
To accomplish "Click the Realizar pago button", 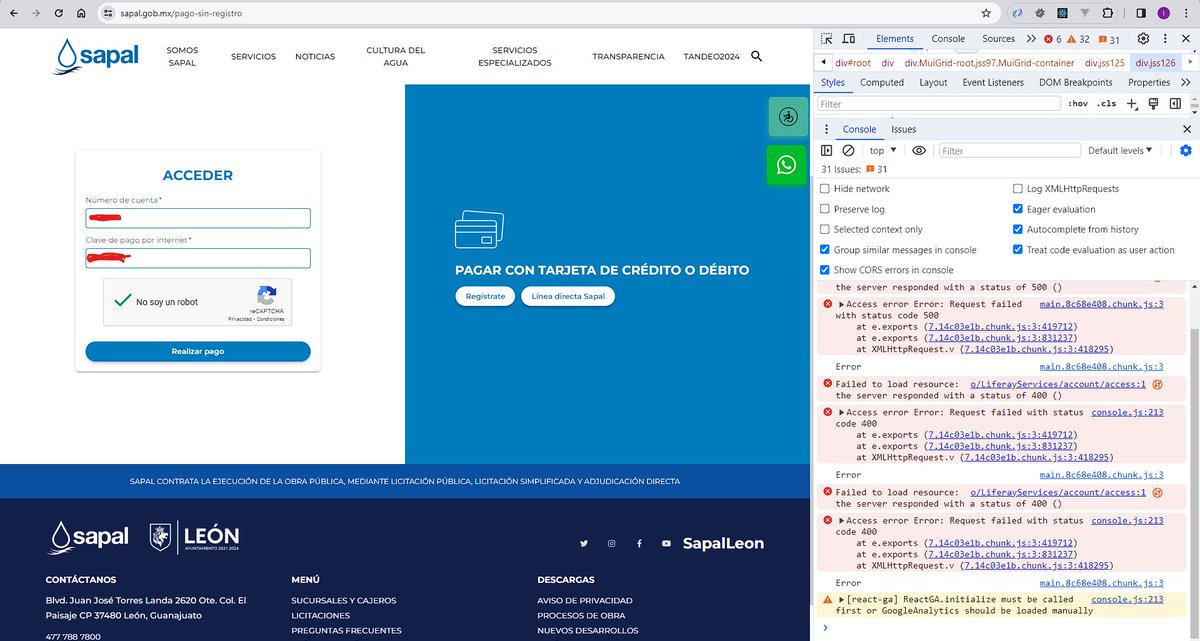I will 198,352.
